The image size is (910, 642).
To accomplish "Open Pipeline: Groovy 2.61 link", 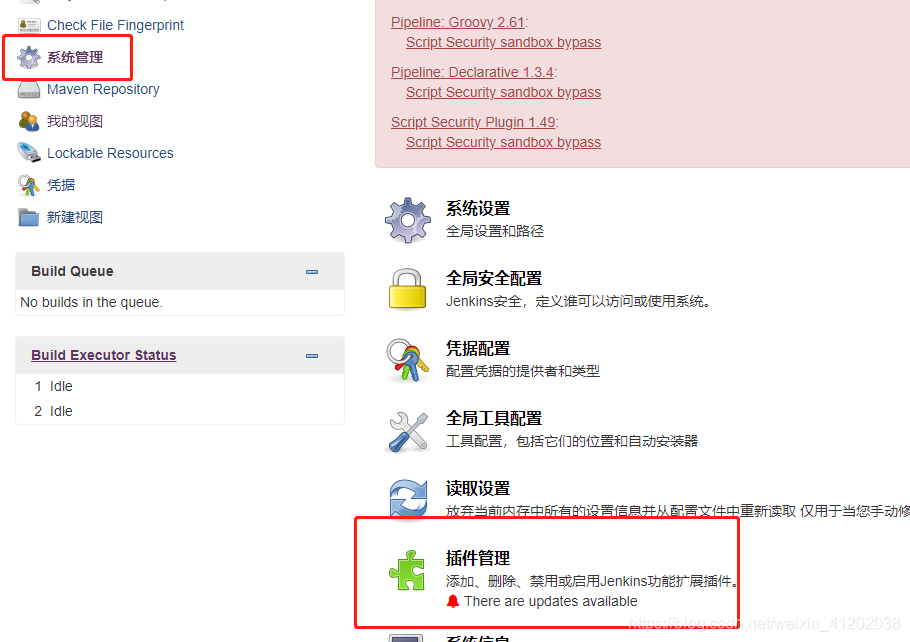I will (457, 22).
